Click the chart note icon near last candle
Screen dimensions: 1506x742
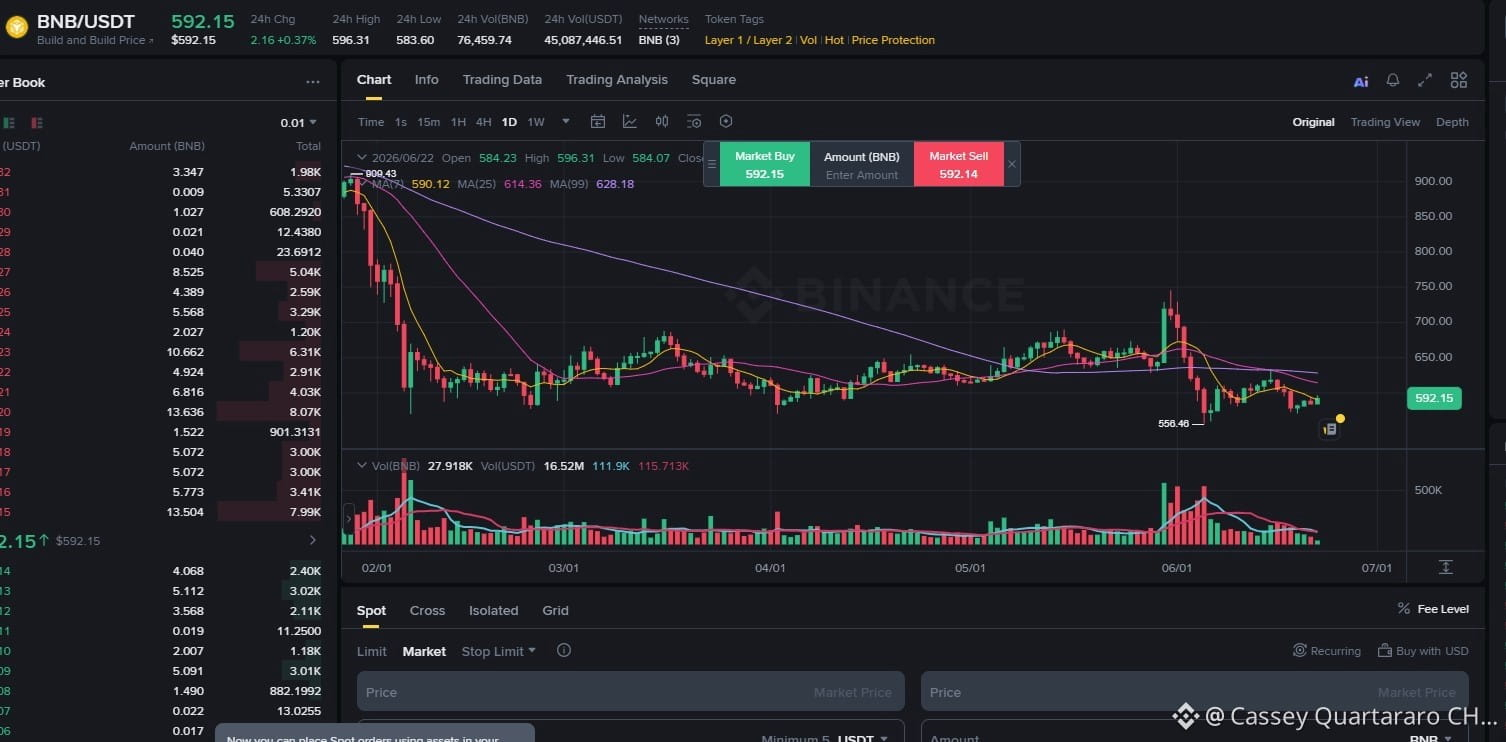(1330, 430)
